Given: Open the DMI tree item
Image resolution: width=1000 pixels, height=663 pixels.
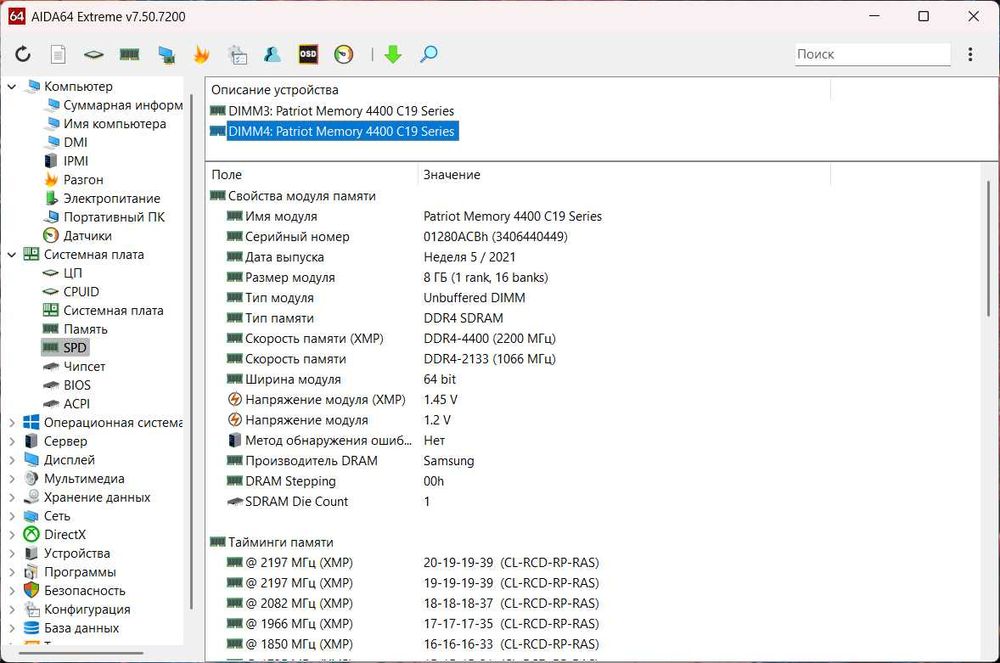Looking at the screenshot, I should [x=66, y=142].
